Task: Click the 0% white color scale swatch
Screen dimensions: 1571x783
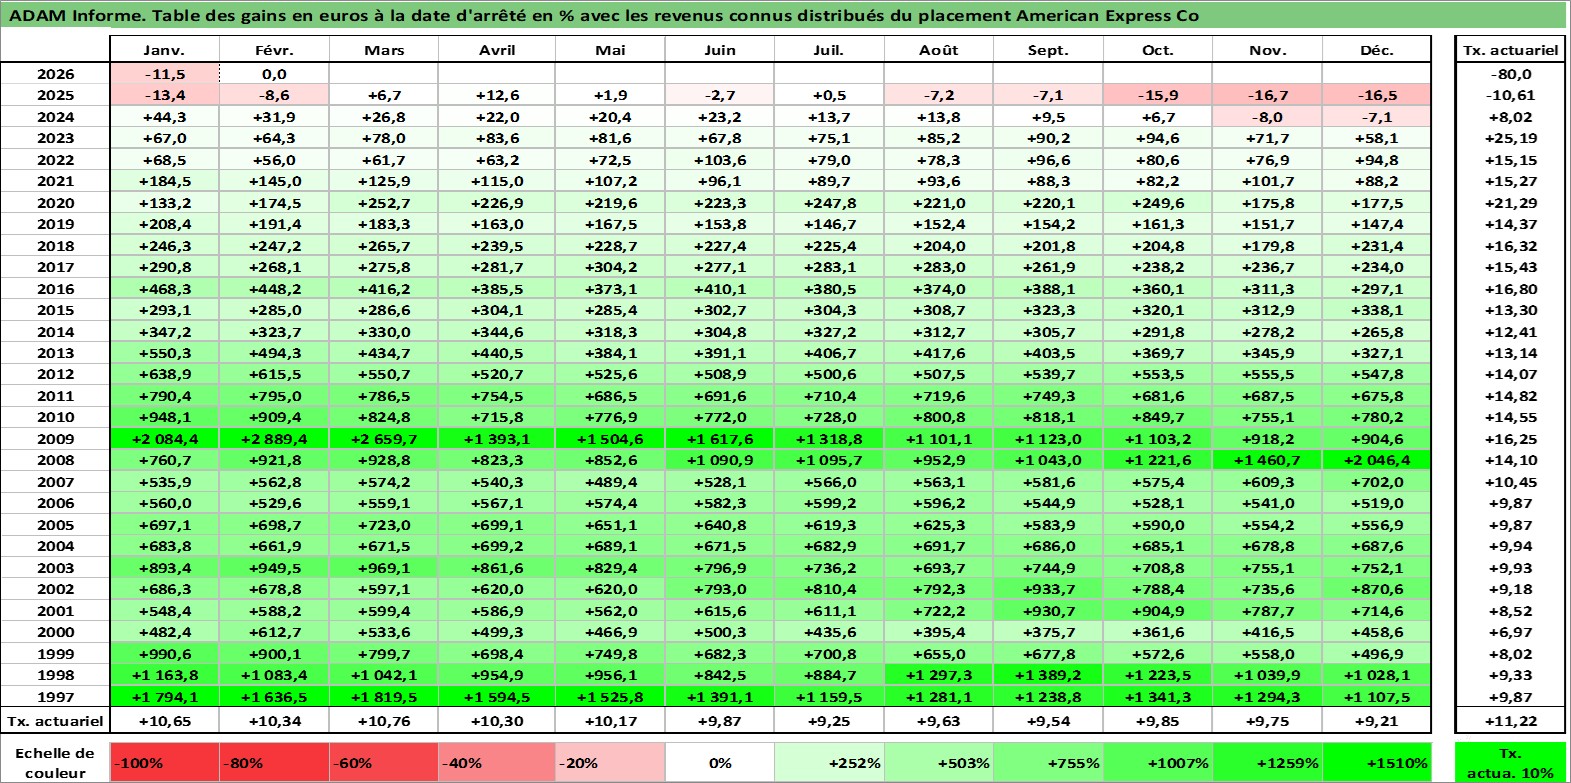Action: (x=720, y=762)
